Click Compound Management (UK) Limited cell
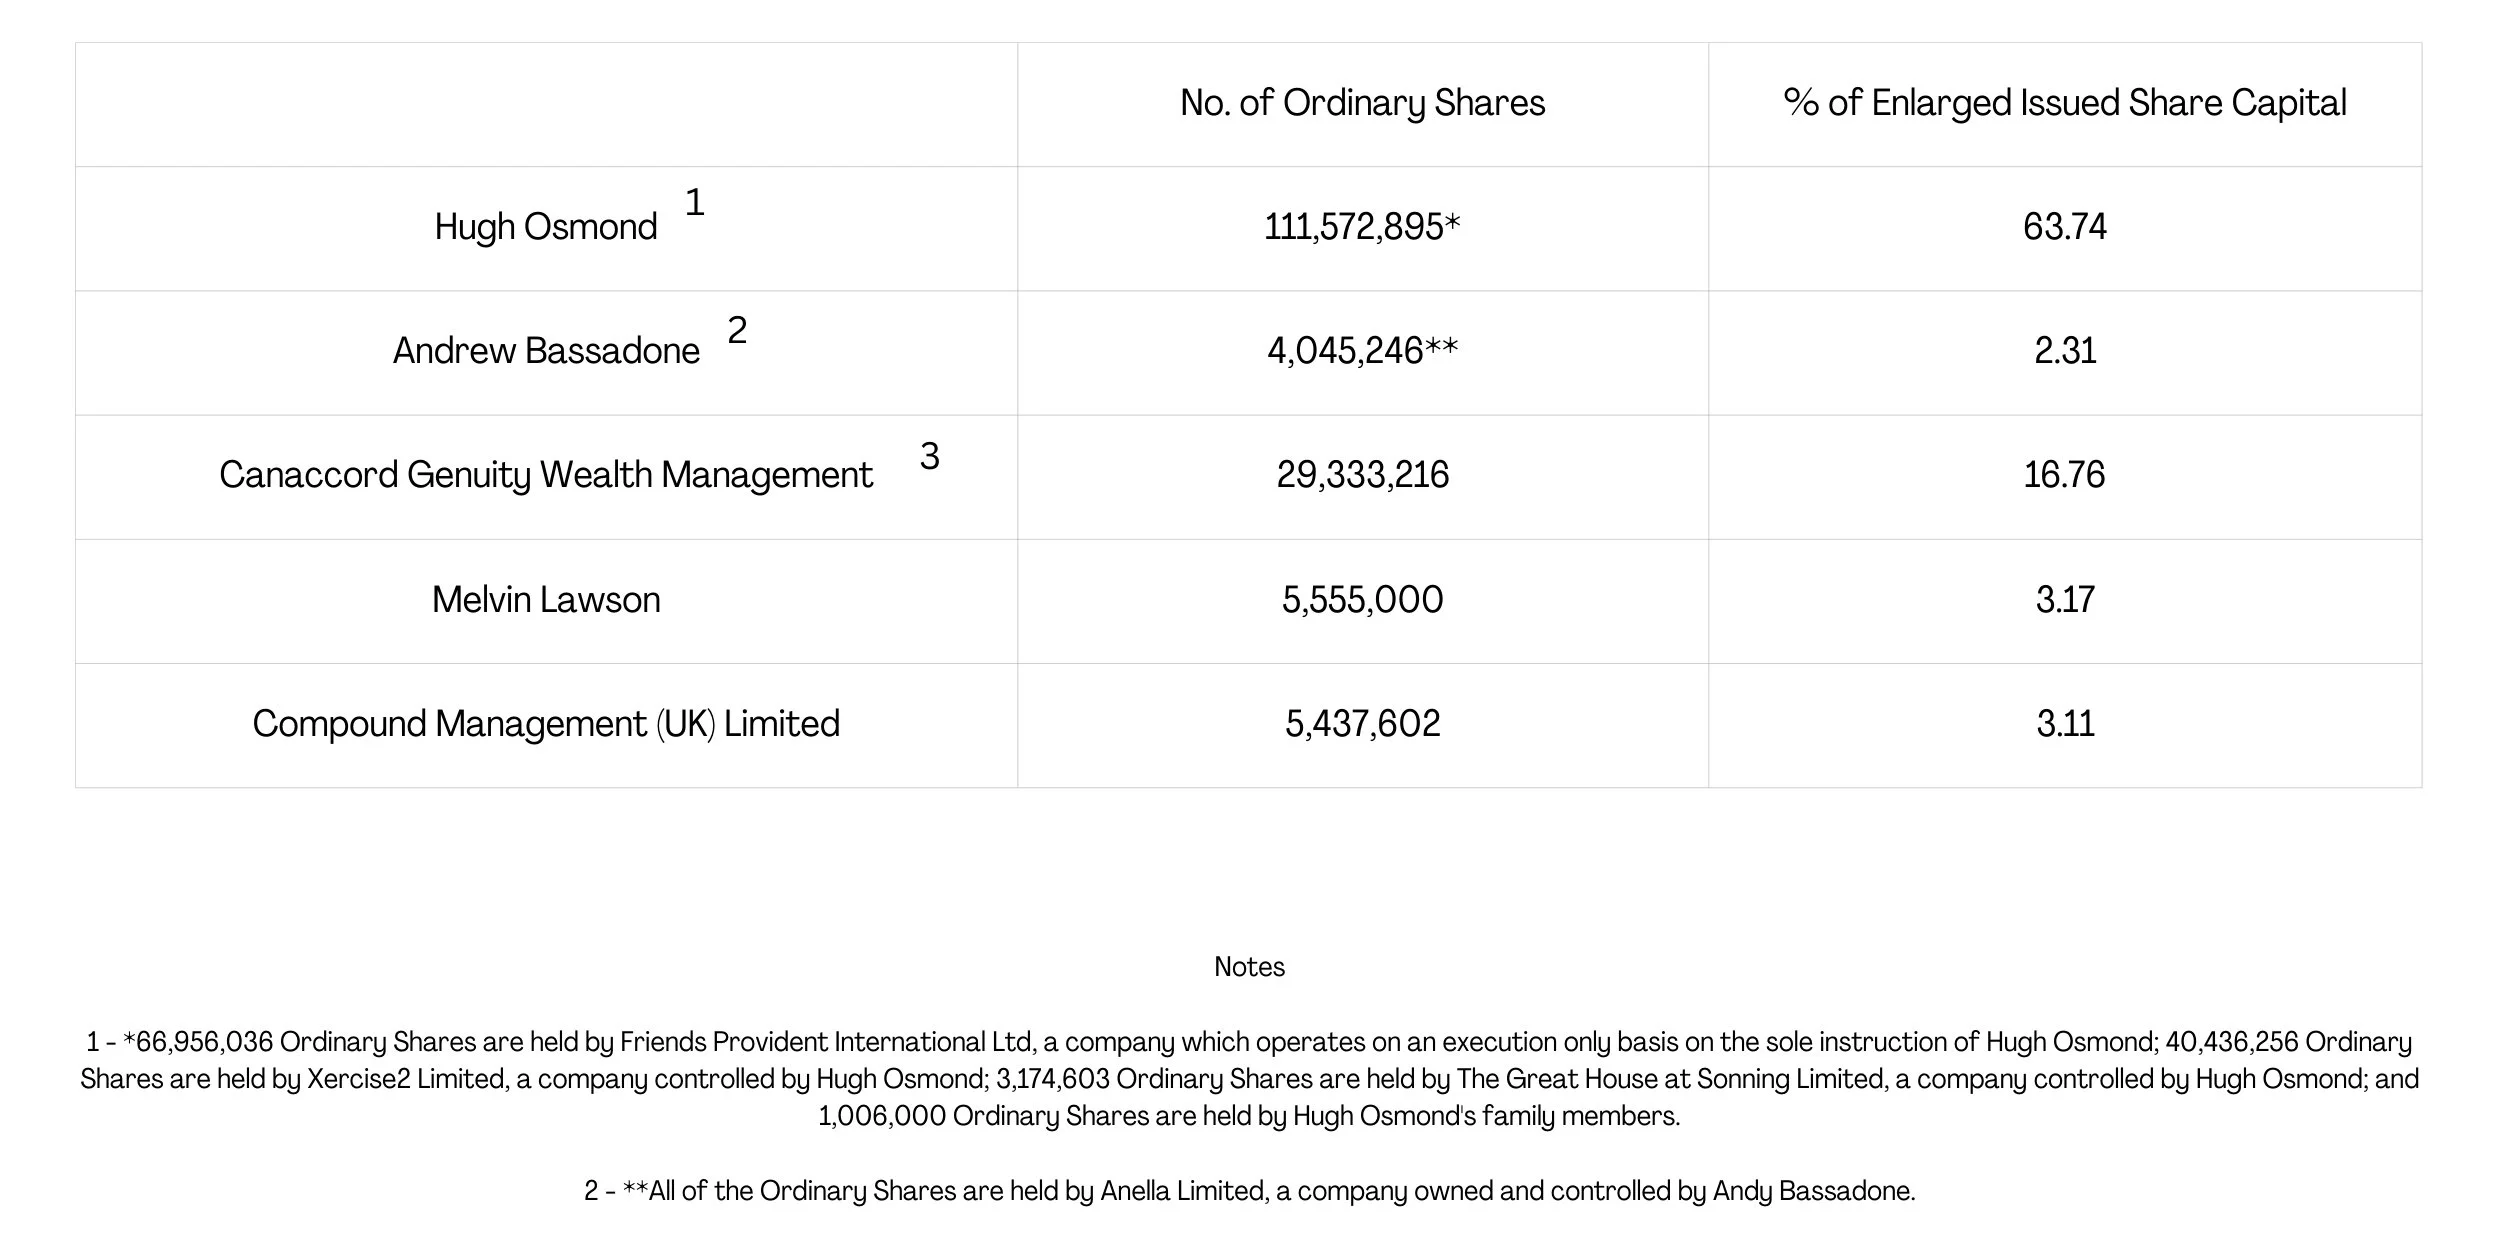 pyautogui.click(x=545, y=724)
